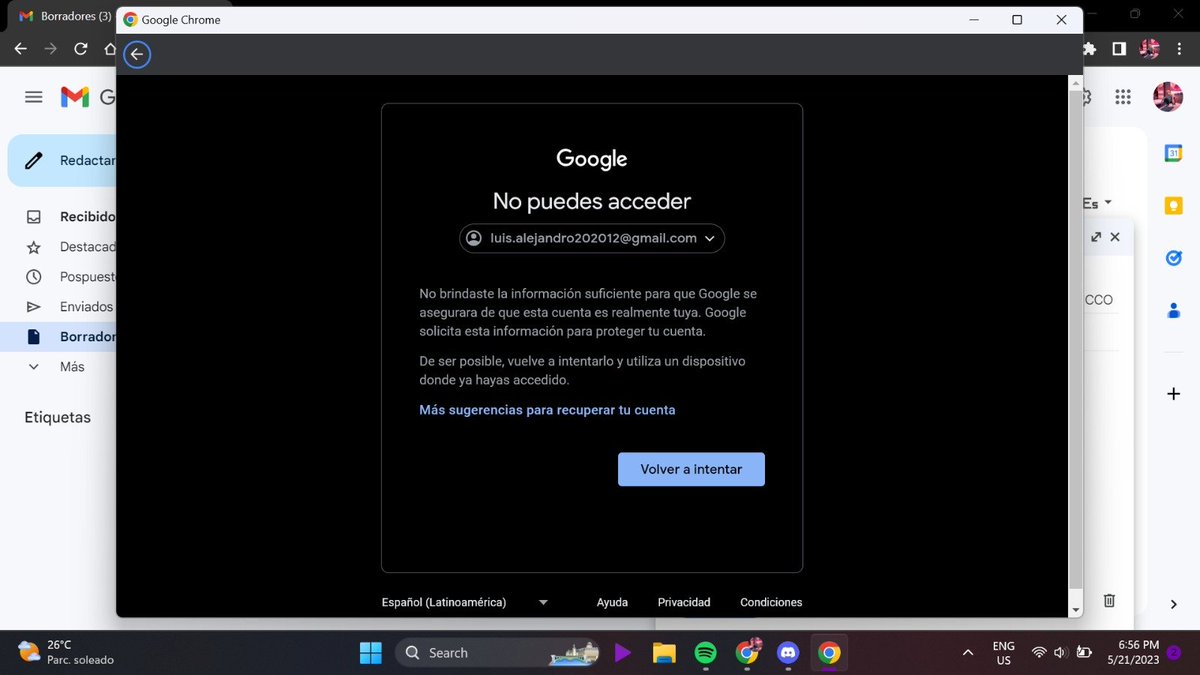Open Google Keep side panel icon
This screenshot has height=675, width=1200.
coord(1174,205)
